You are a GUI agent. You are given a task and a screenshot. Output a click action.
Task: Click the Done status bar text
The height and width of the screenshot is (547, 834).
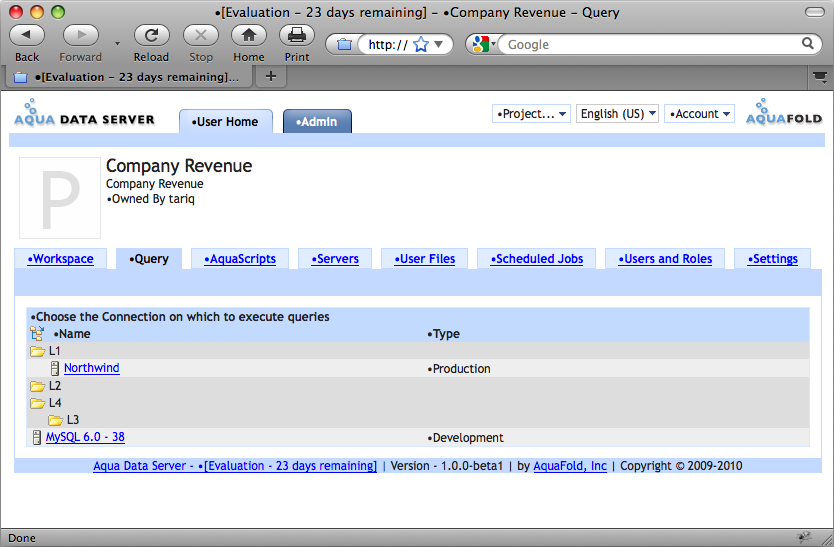click(22, 538)
